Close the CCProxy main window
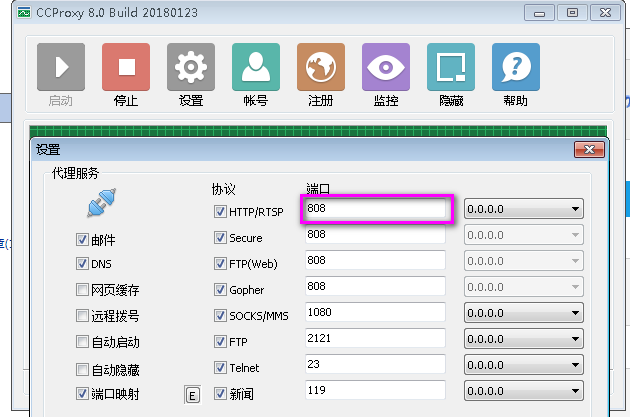Viewport: 630px width, 417px height. (605, 13)
